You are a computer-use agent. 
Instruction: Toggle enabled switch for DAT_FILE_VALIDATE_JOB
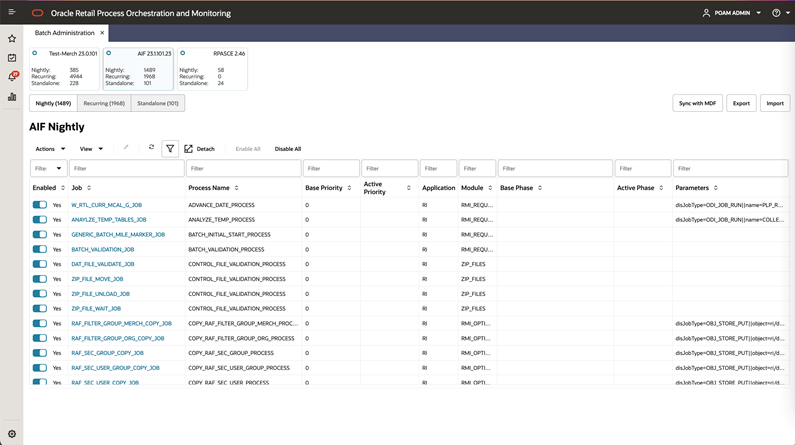point(40,264)
